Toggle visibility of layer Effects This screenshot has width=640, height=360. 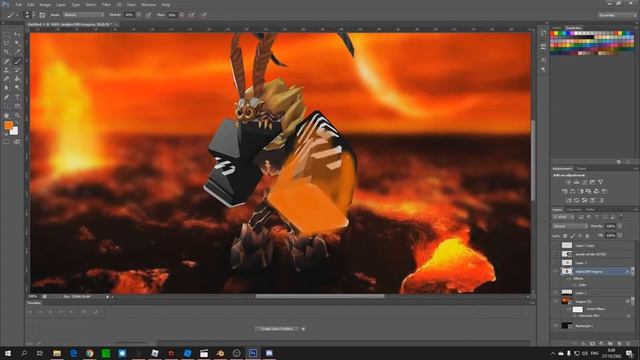click(569, 278)
